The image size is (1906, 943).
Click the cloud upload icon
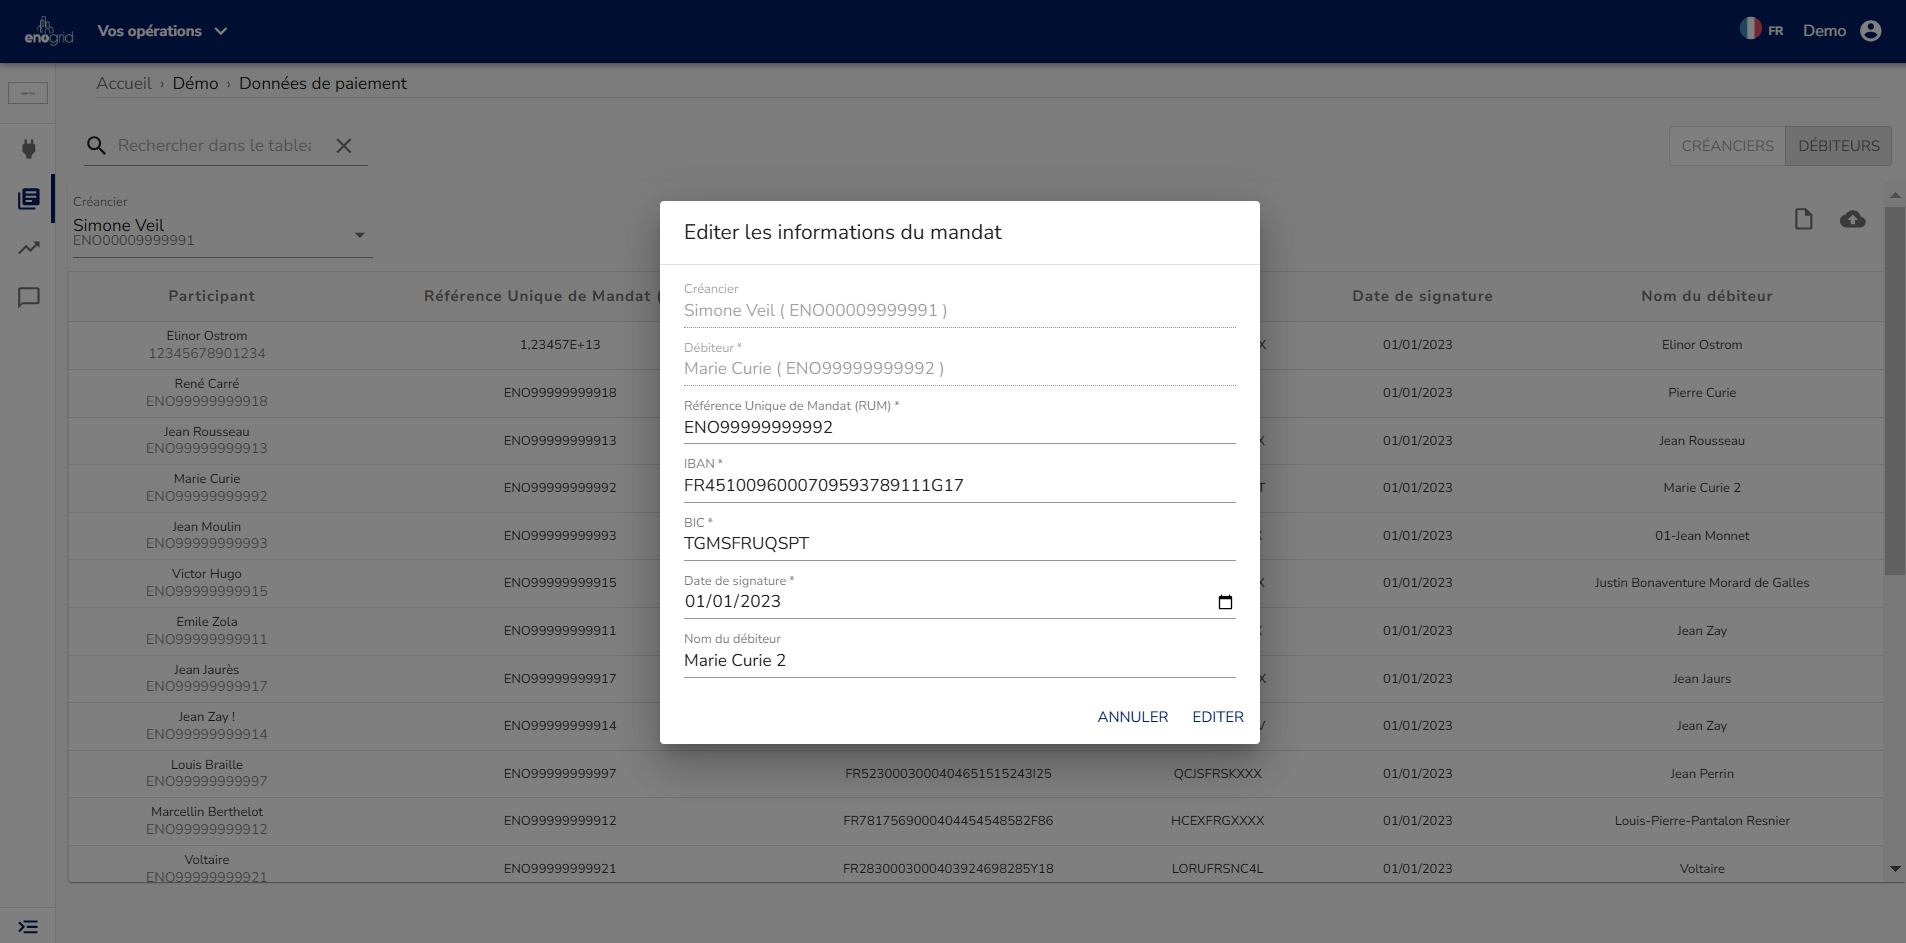[x=1852, y=219]
